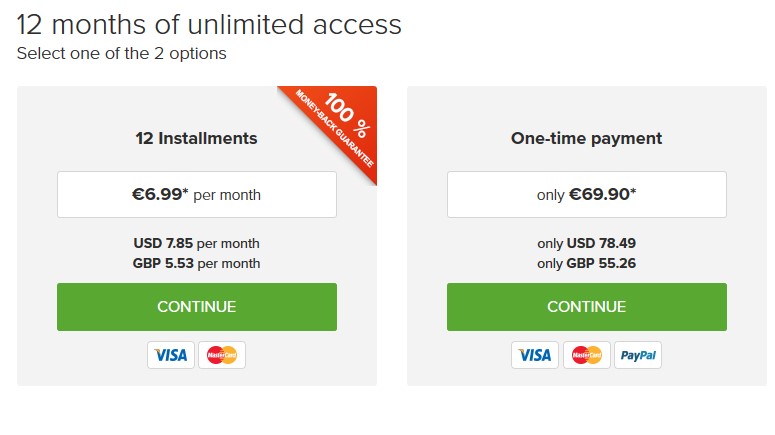Click the 12 Installments card title
This screenshot has width=775, height=435.
[197, 138]
